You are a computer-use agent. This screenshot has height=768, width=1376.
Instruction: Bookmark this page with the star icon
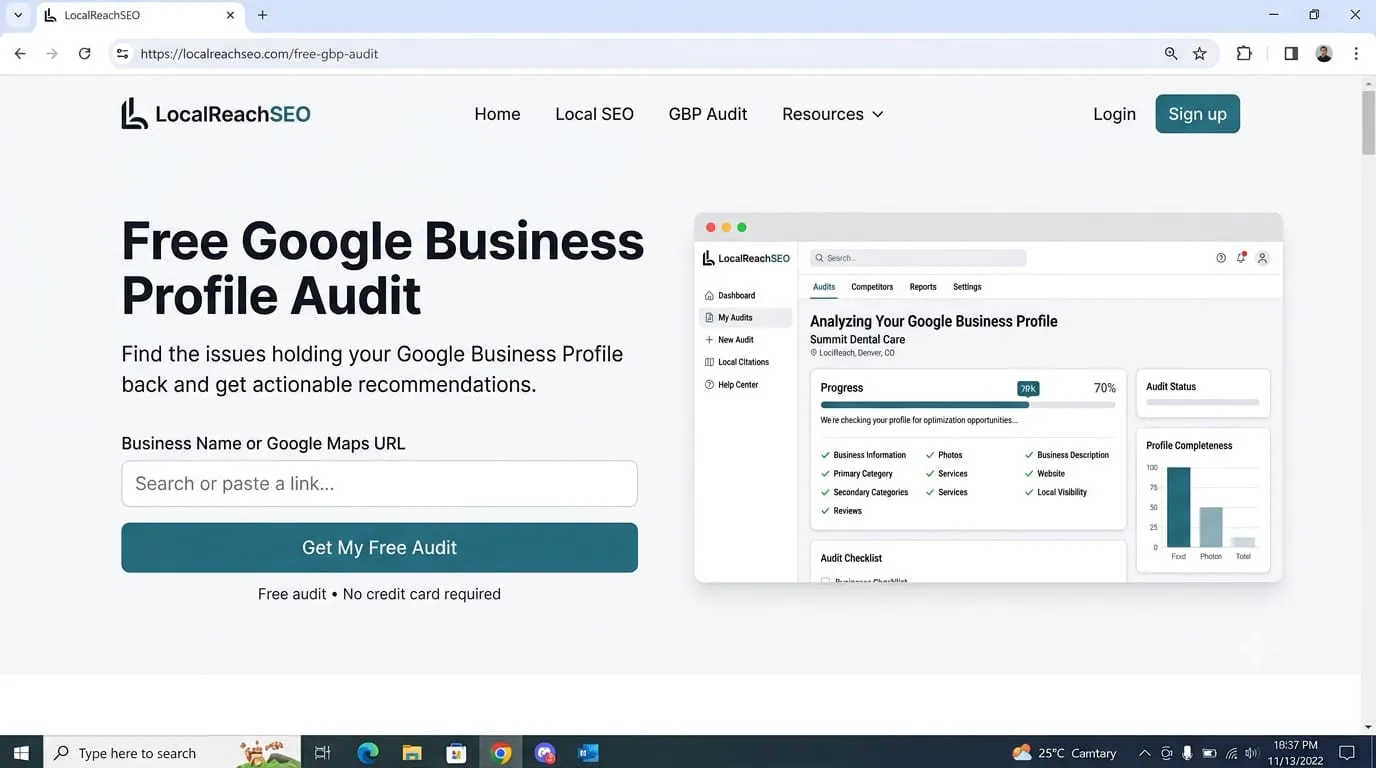pos(1200,54)
